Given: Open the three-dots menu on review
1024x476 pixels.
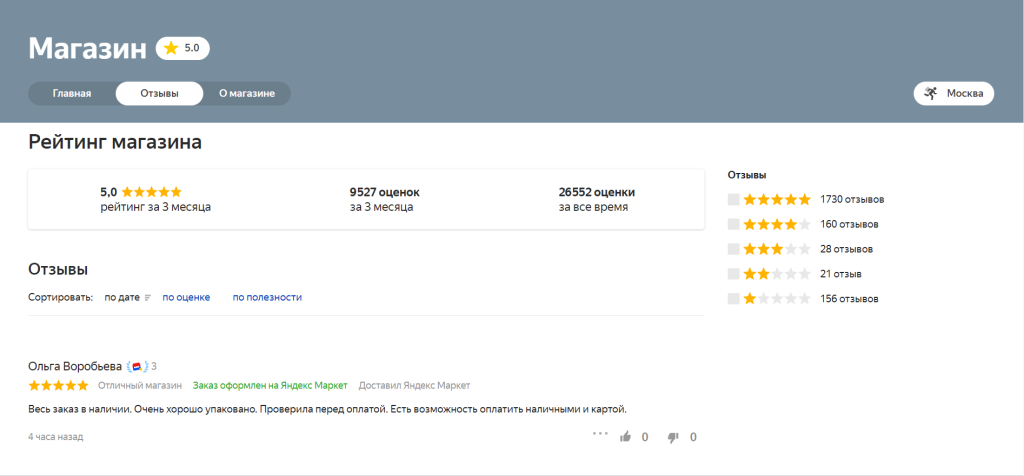Looking at the screenshot, I should pyautogui.click(x=600, y=434).
